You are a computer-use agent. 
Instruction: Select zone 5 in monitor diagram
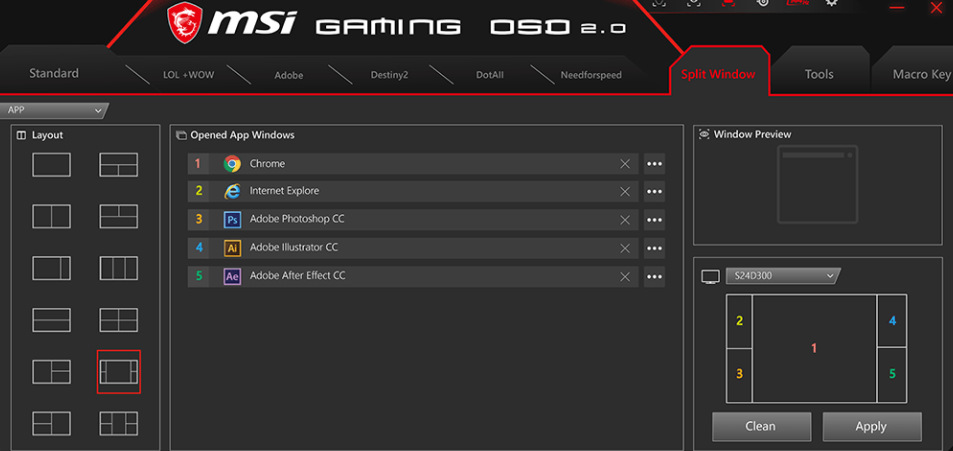(x=892, y=375)
